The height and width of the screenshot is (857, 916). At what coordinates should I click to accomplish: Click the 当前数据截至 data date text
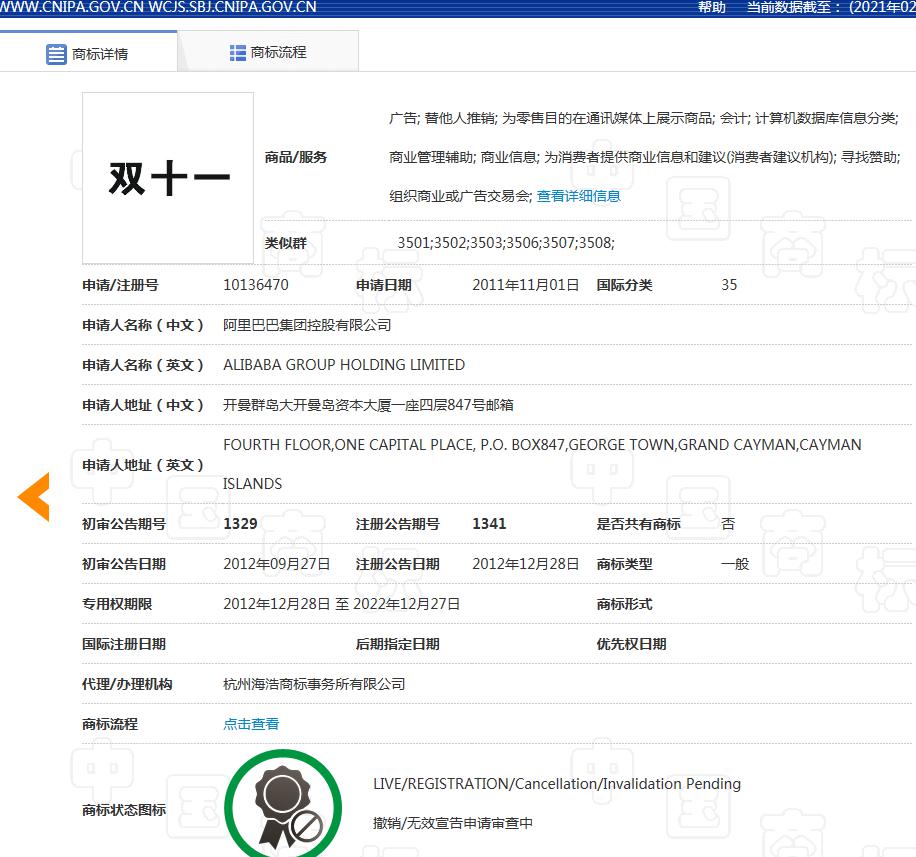point(831,7)
